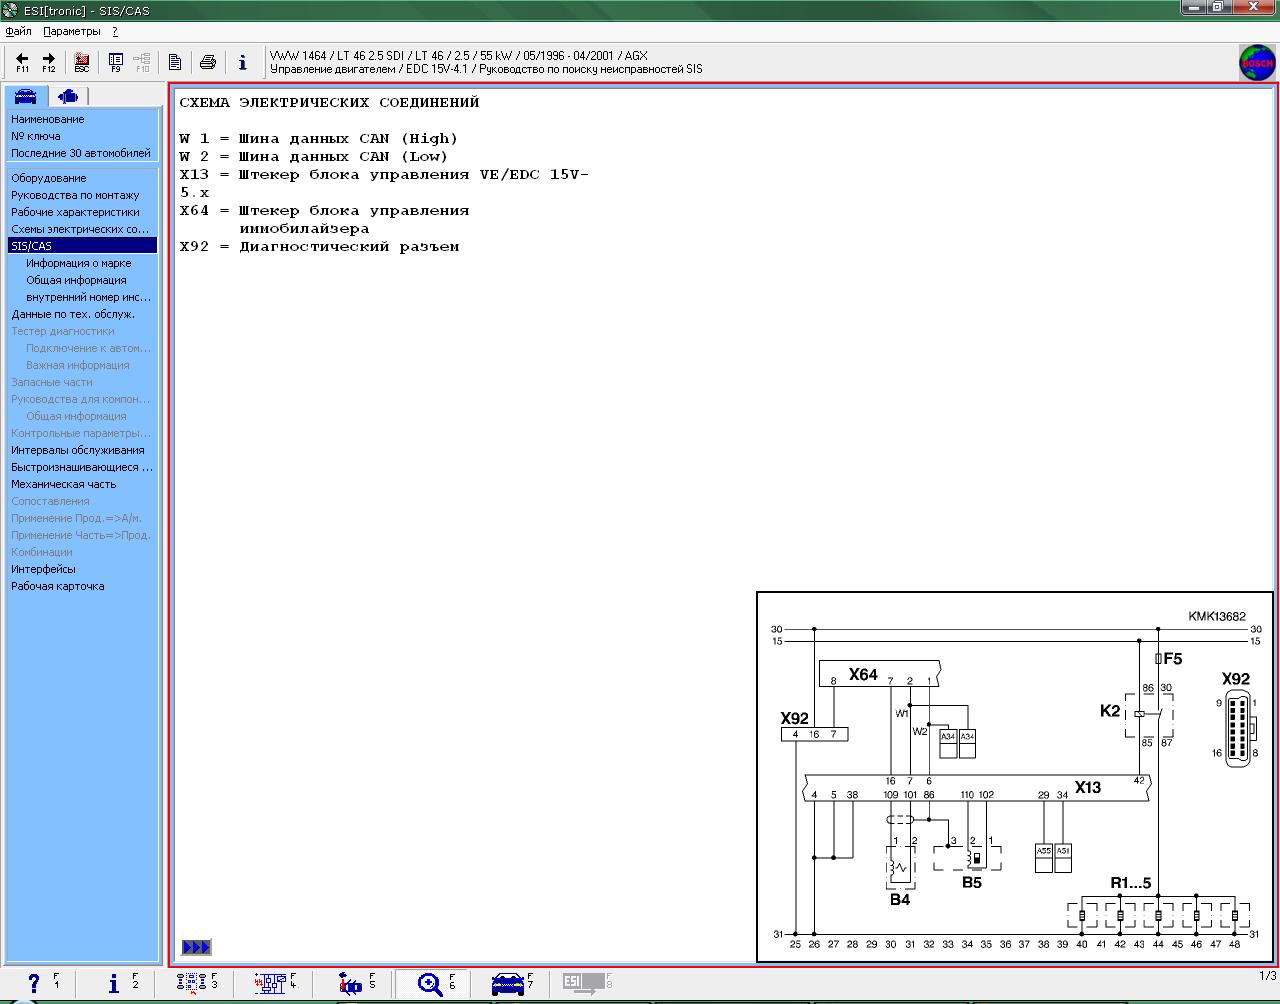
Task: Open the Параметры menu
Action: 72,31
